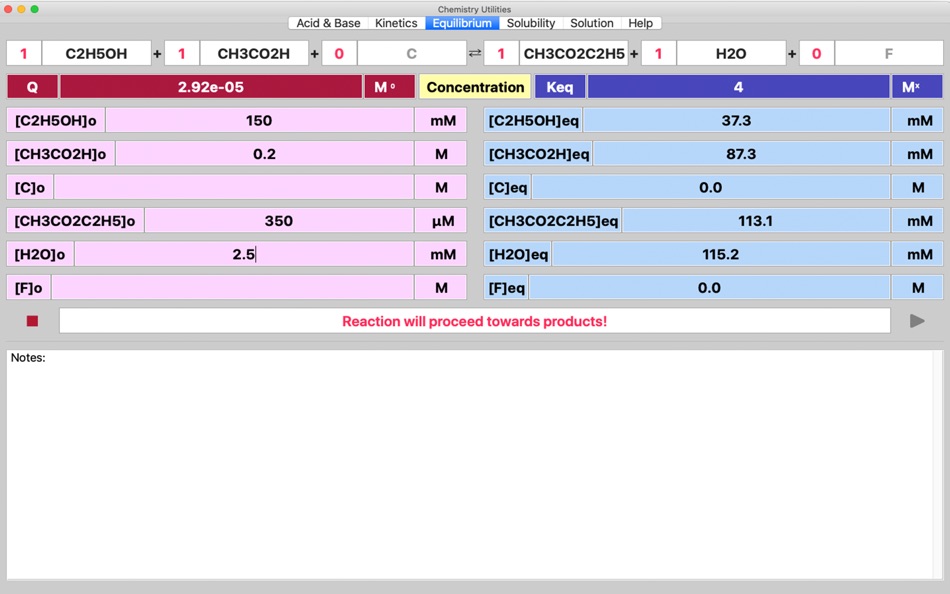Change [C2H5OH]o unit from mM
Screen dimensions: 950x594
pos(441,120)
